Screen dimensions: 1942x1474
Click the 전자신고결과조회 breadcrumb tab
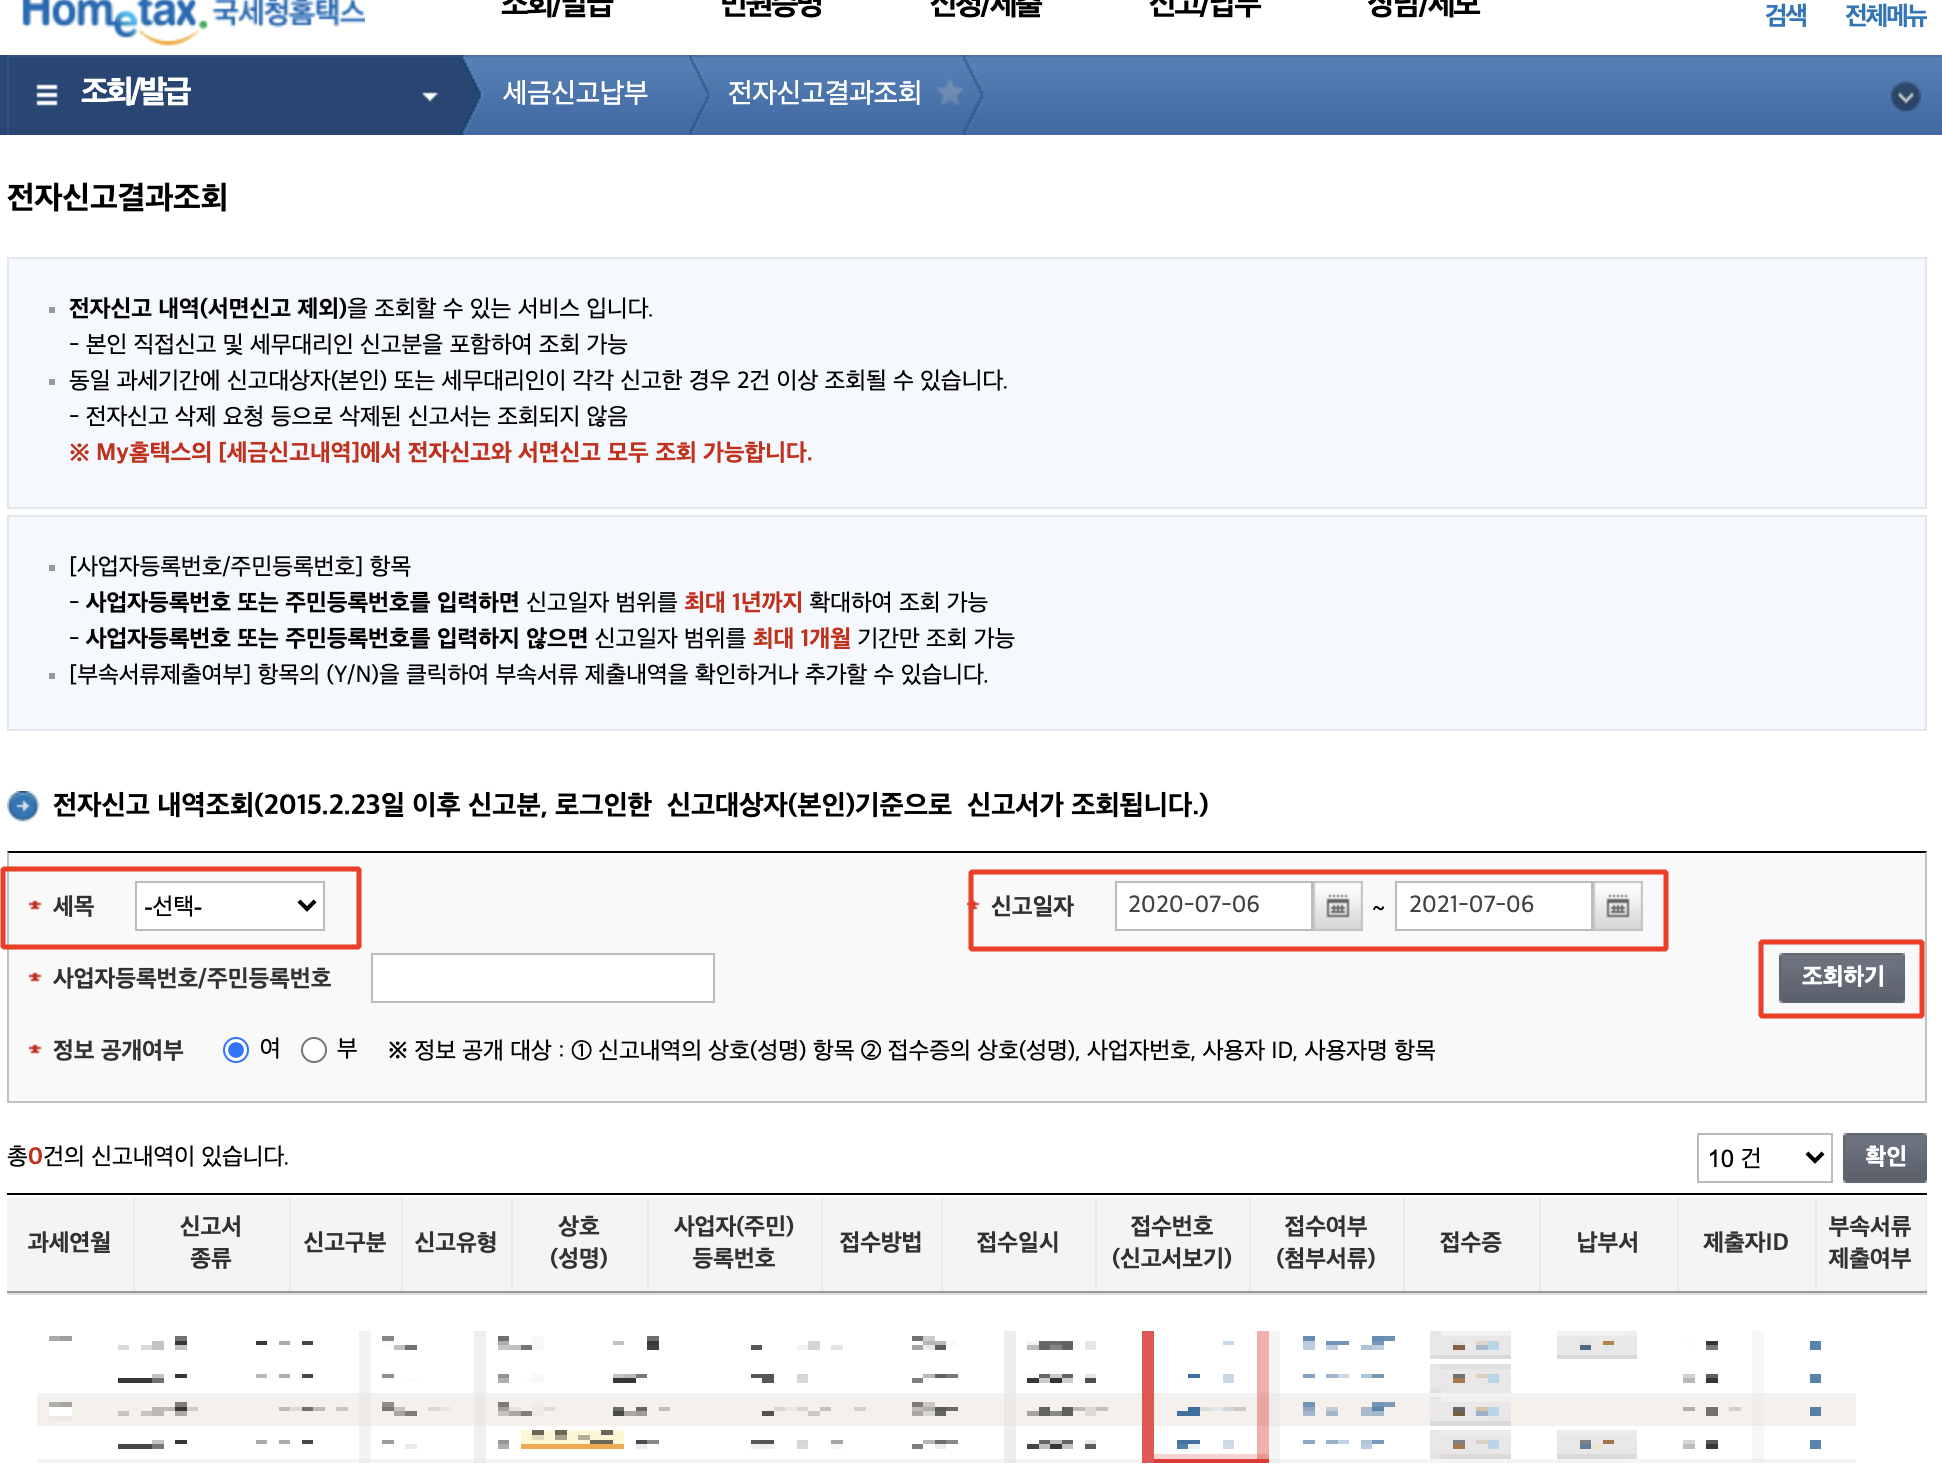(x=824, y=93)
